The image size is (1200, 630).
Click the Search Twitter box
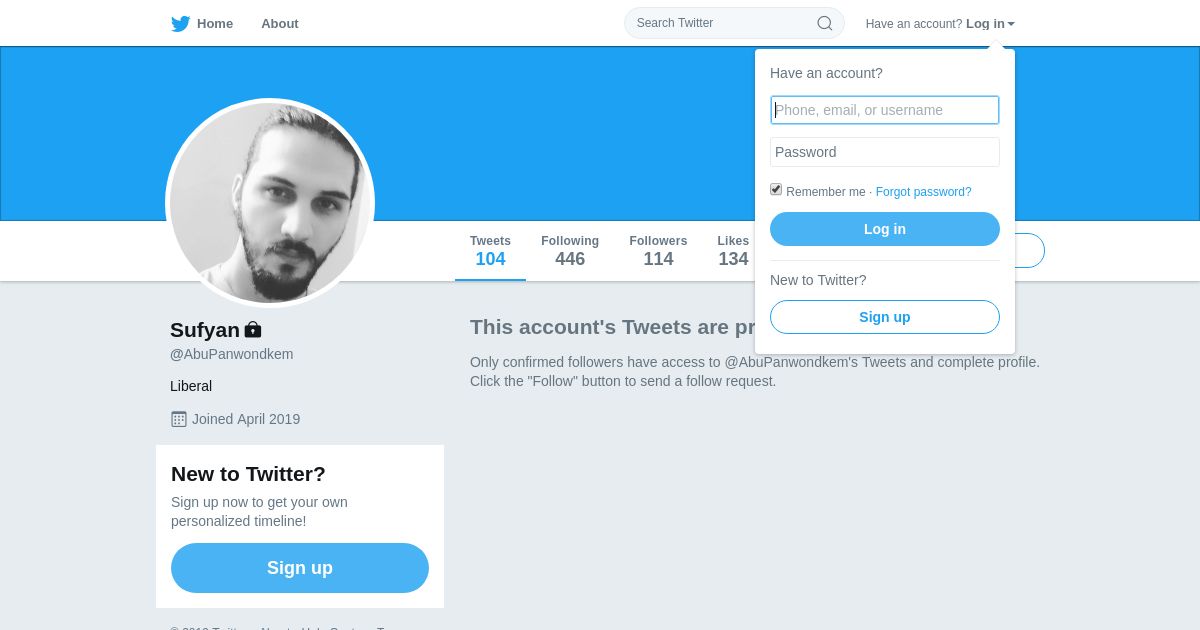(x=720, y=23)
